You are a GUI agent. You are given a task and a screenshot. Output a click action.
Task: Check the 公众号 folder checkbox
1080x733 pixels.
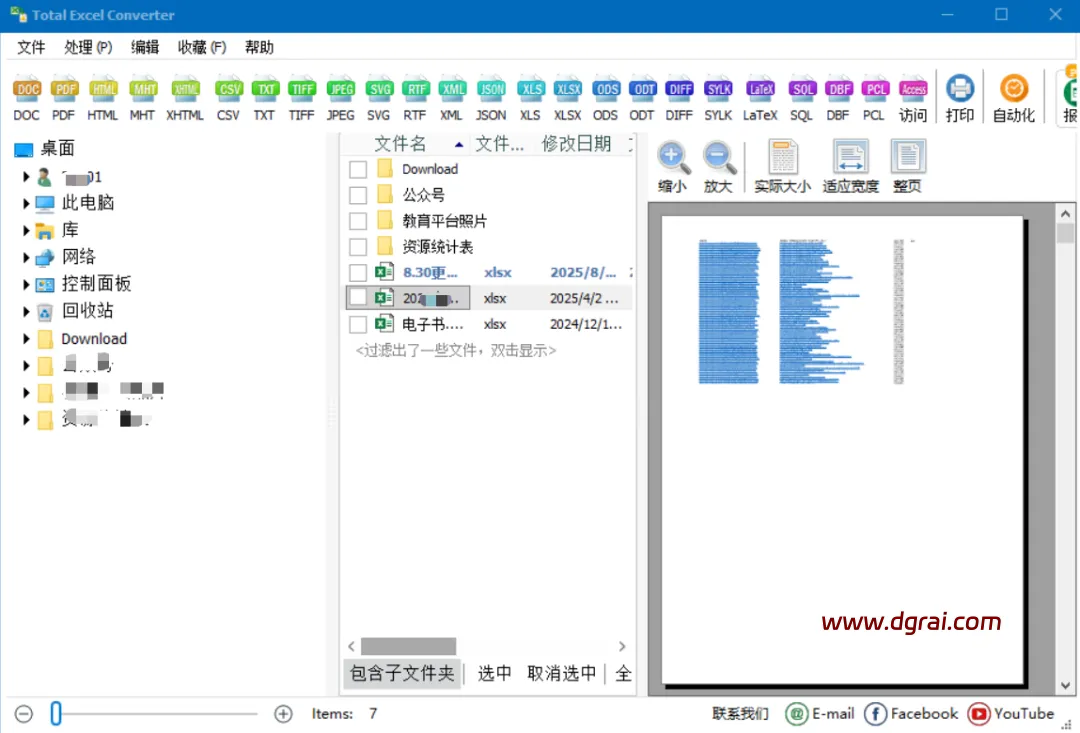click(358, 195)
